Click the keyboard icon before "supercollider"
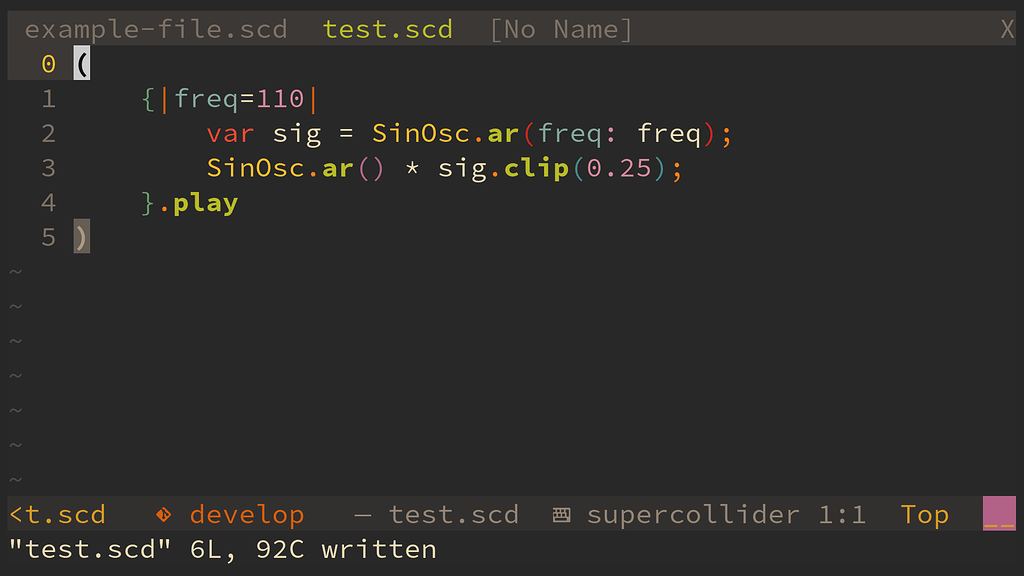The image size is (1024, 576). click(561, 514)
